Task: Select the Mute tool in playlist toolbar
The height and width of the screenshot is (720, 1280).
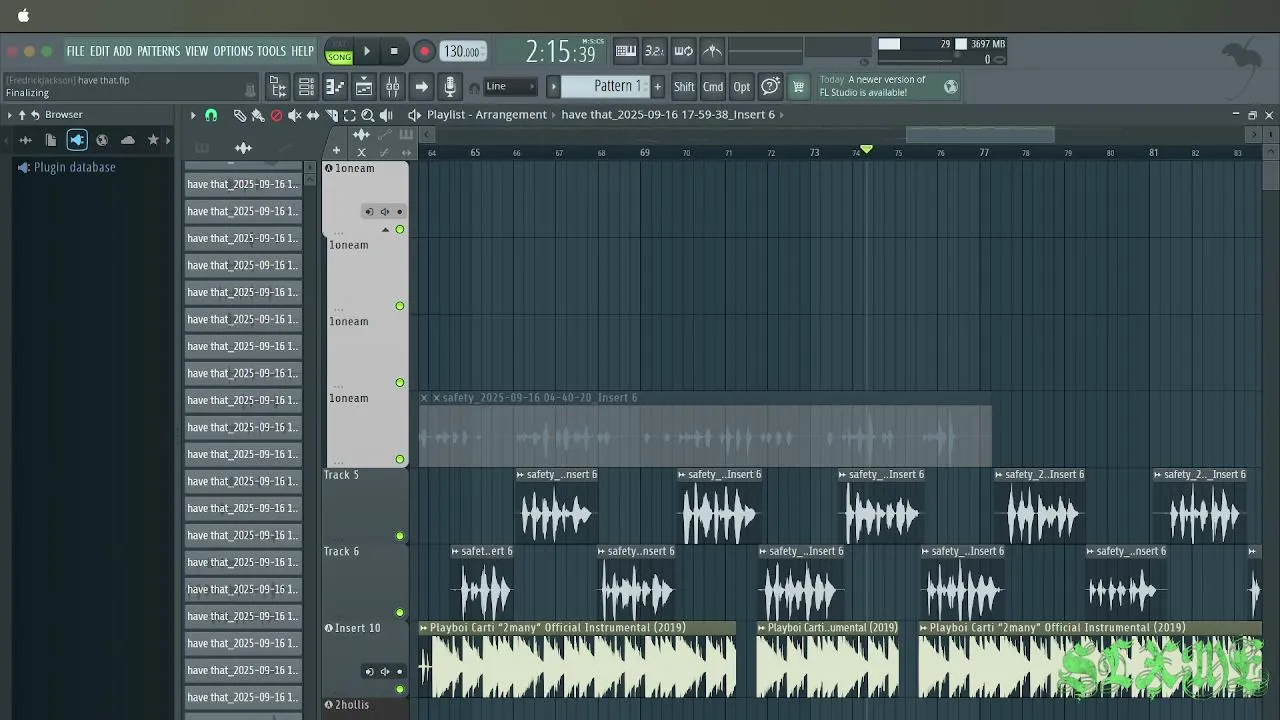Action: (x=295, y=115)
